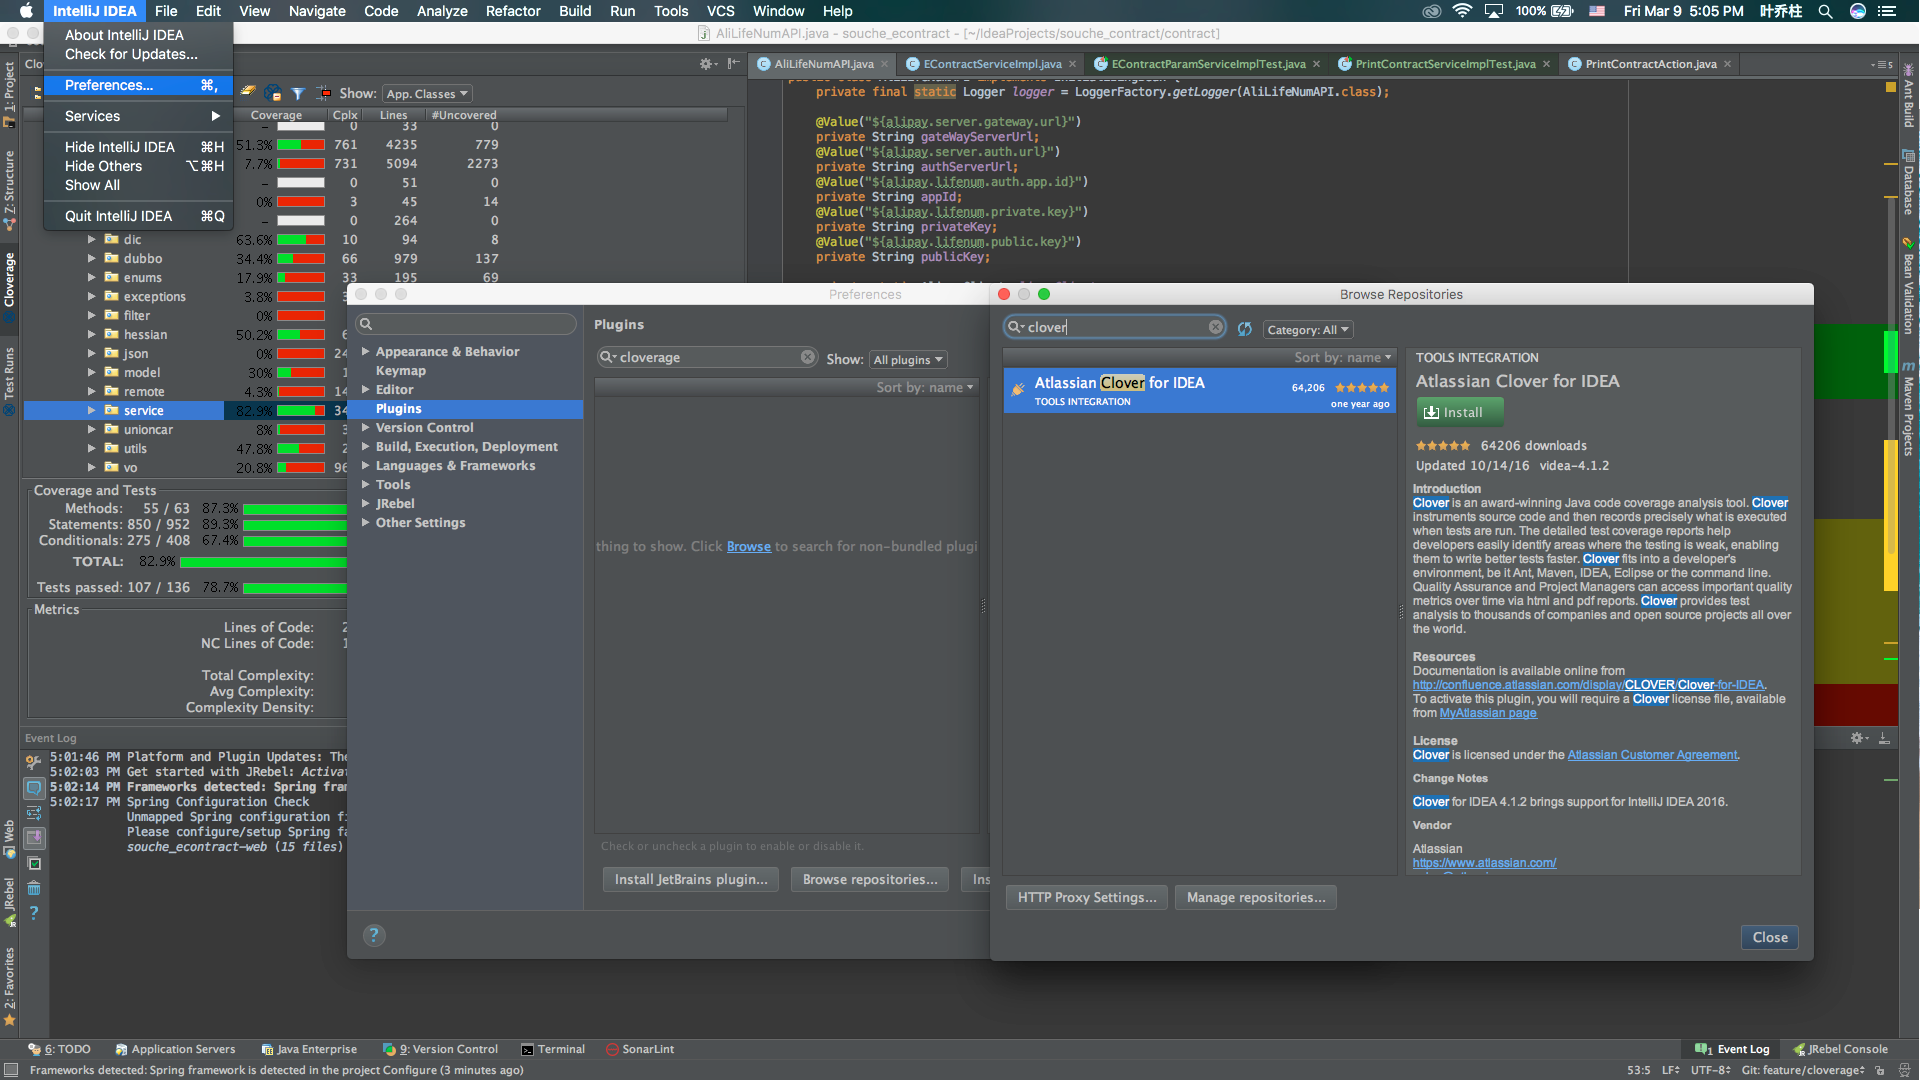This screenshot has height=1080, width=1920.
Task: Click the Wi-Fi status icon
Action: (x=1463, y=11)
